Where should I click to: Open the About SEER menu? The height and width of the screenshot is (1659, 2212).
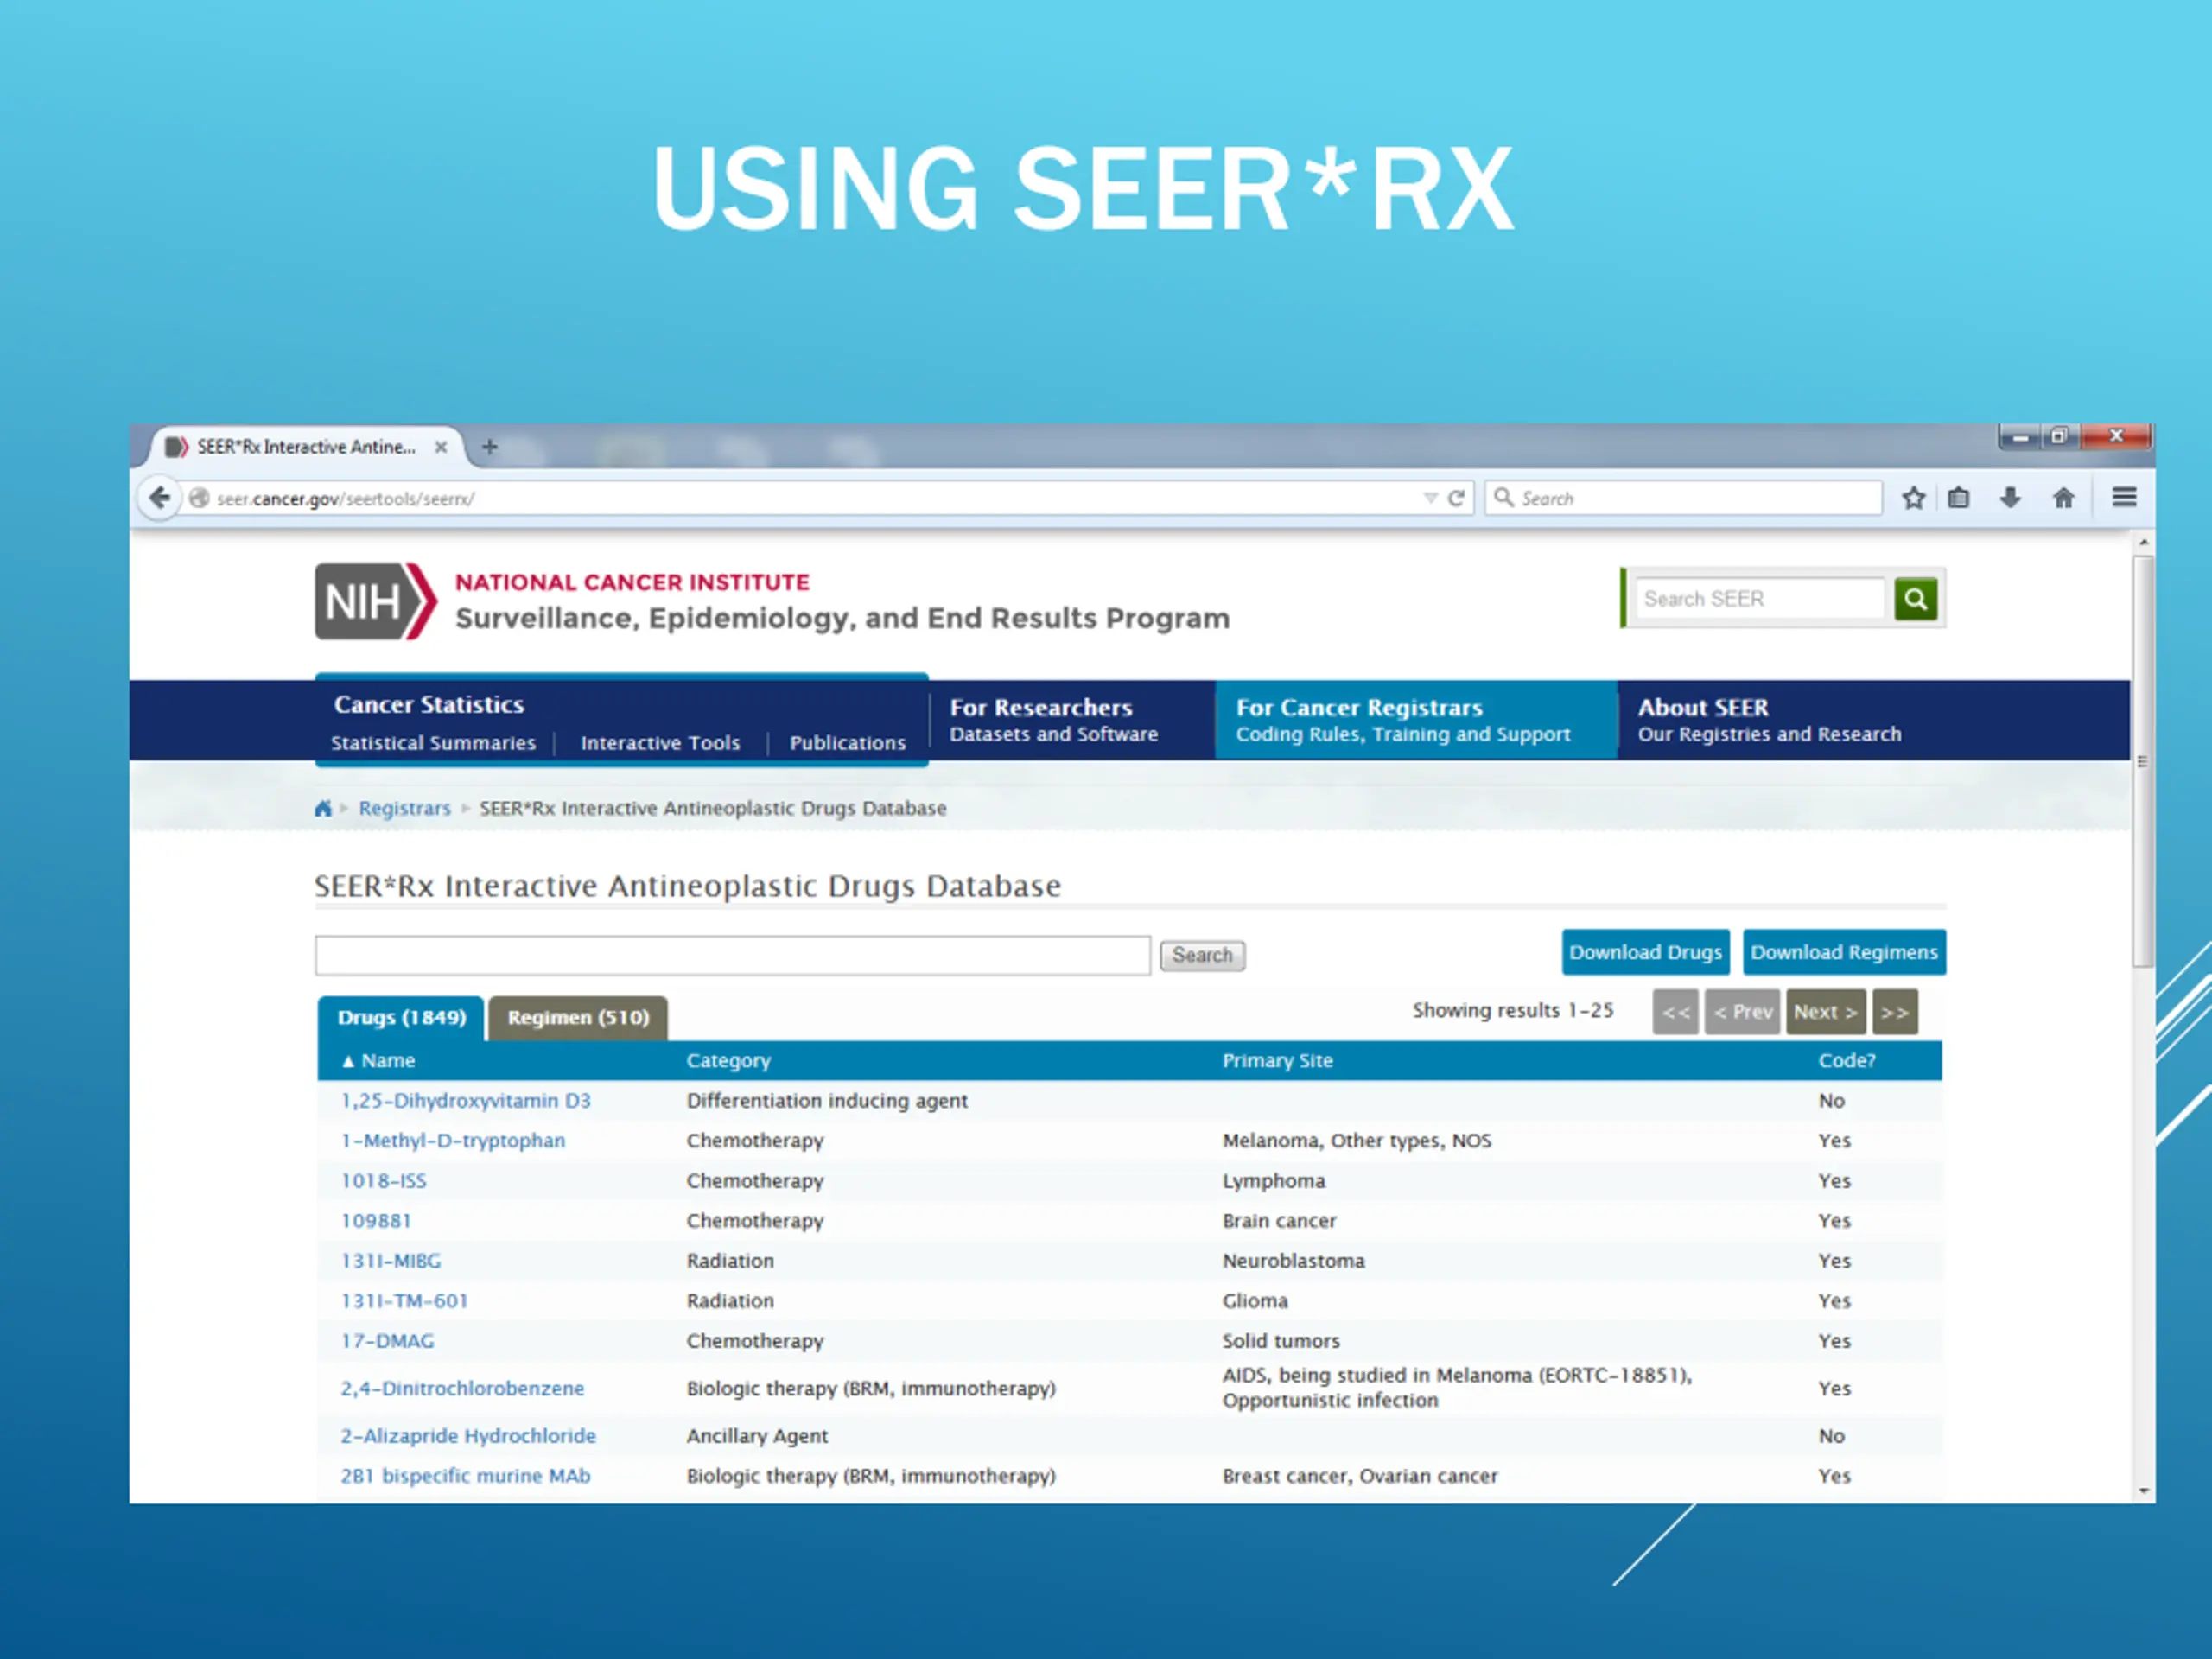pos(1769,720)
